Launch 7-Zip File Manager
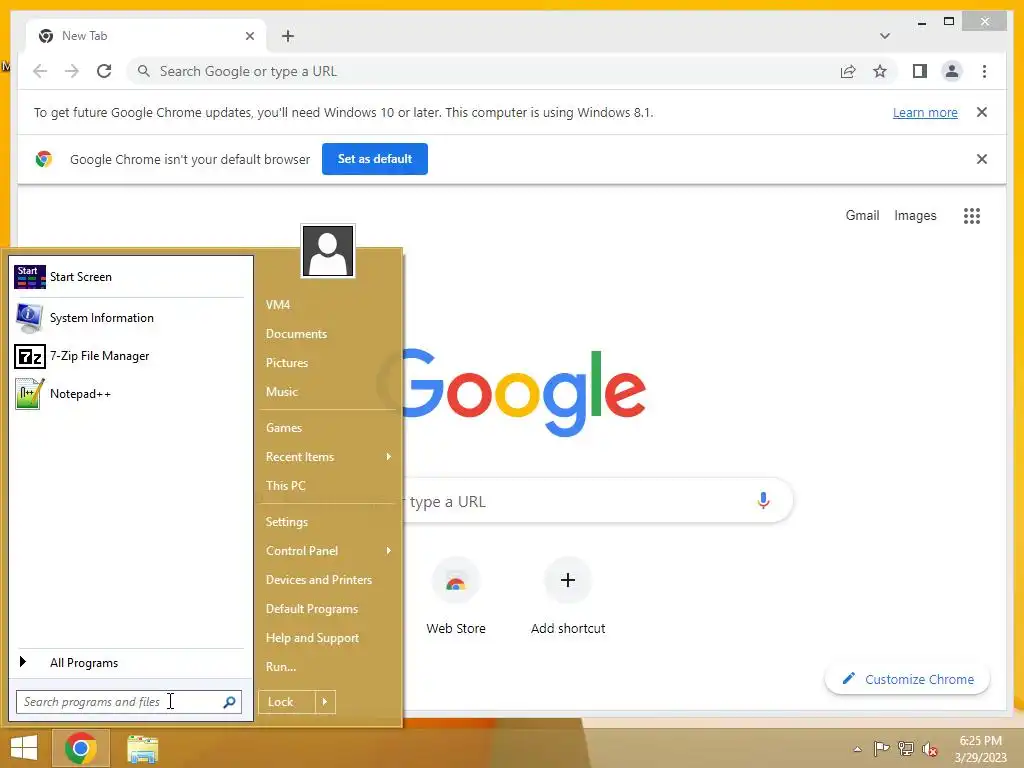Screen dimensions: 1024x768 pyautogui.click(x=129, y=356)
